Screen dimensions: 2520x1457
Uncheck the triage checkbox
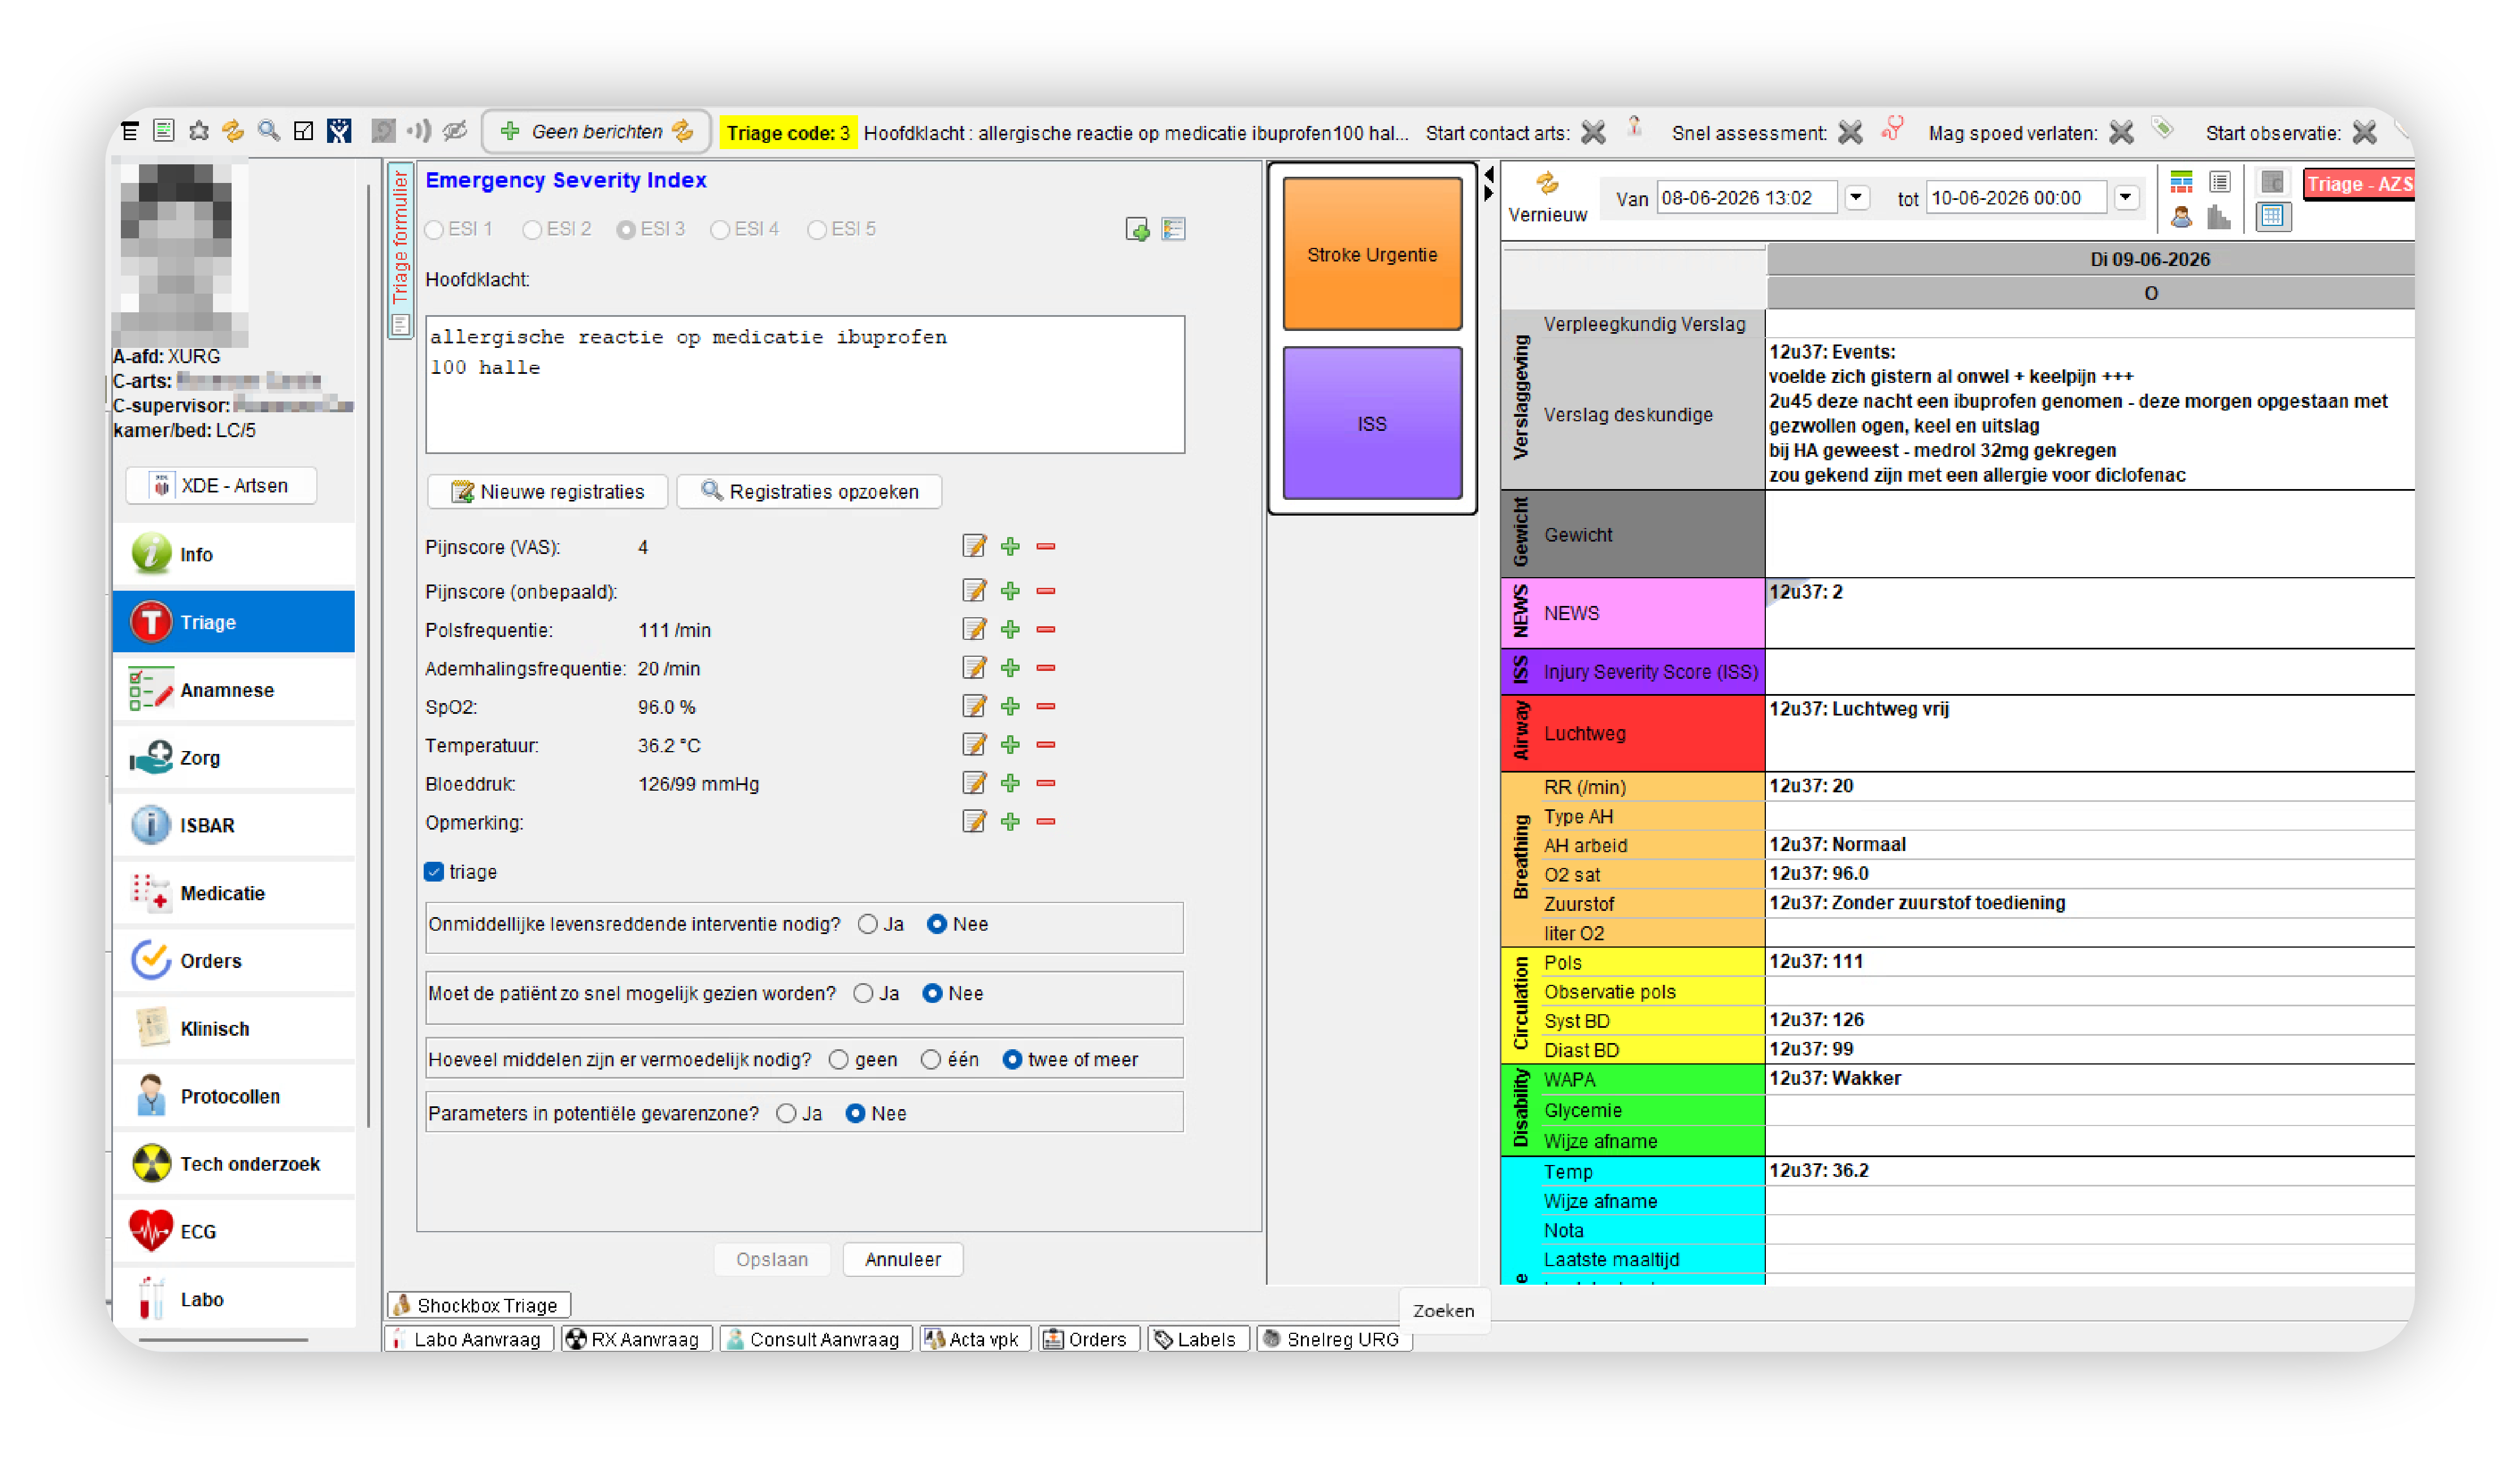pos(434,872)
